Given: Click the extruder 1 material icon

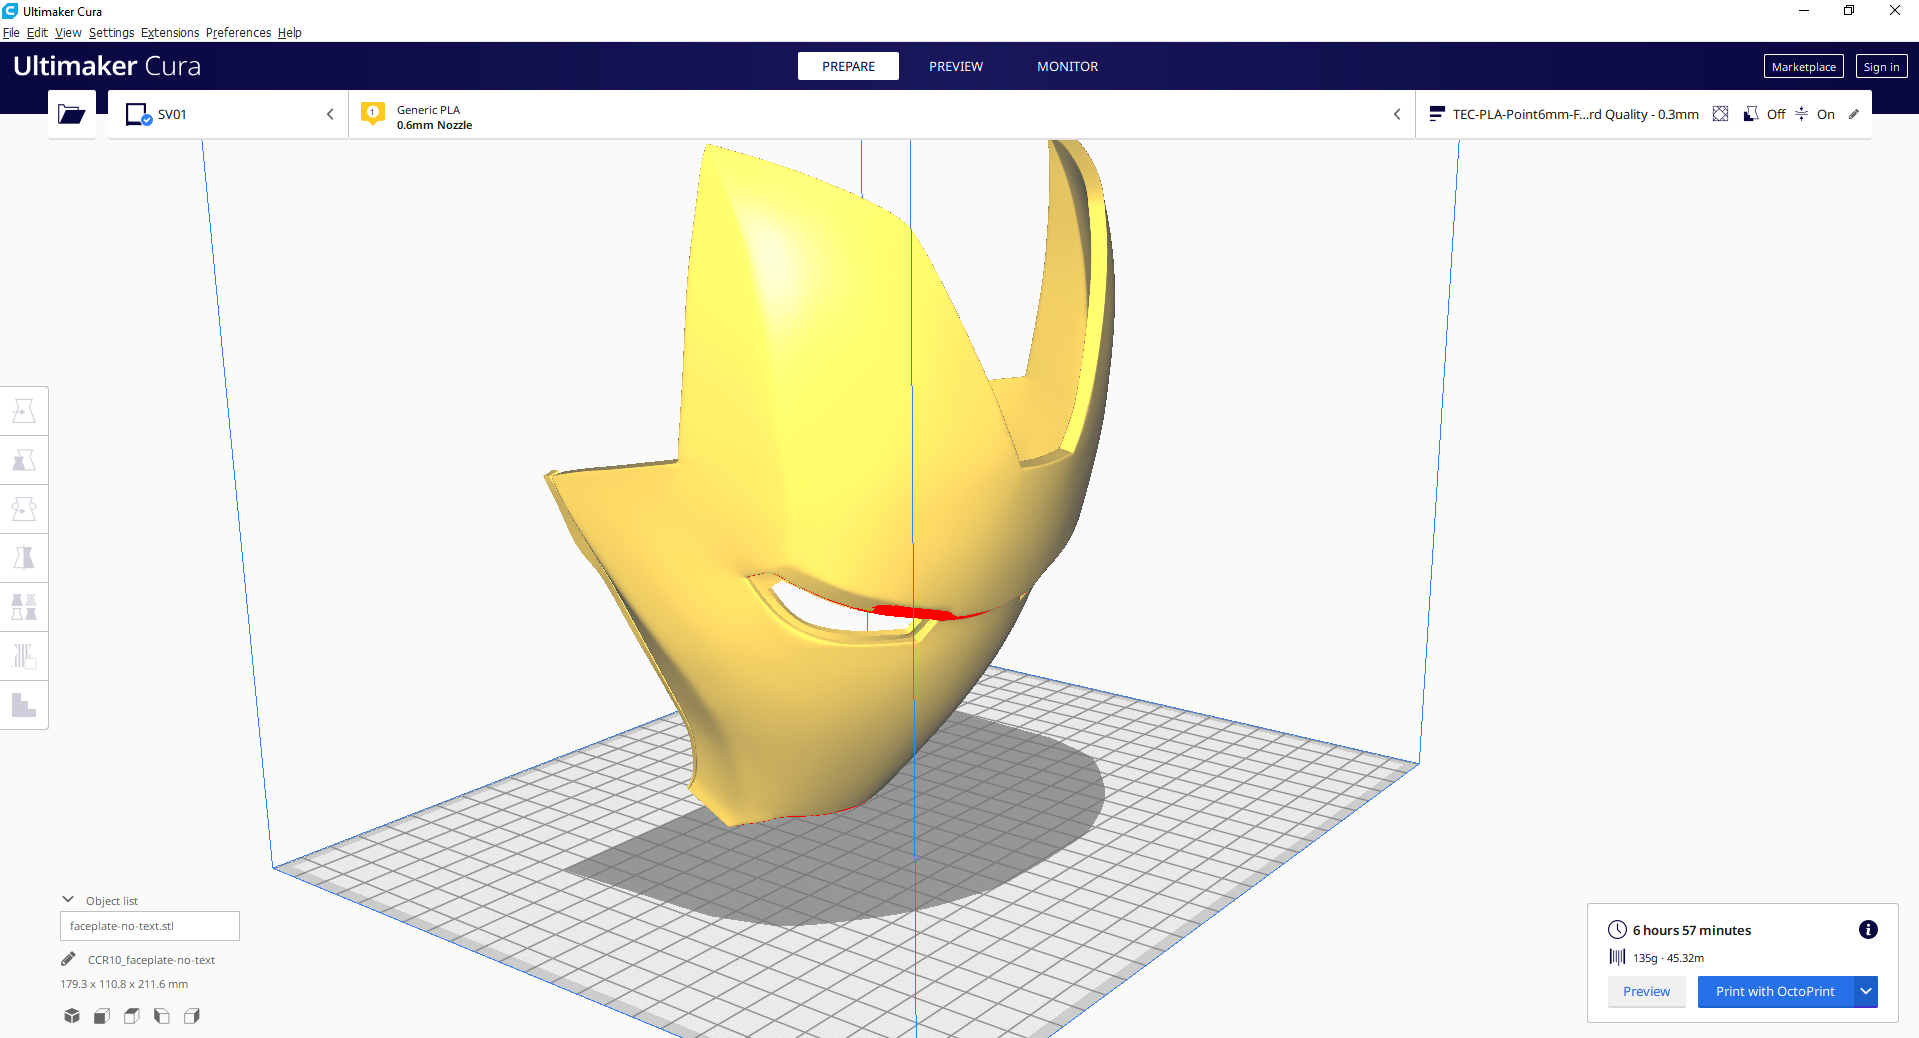Looking at the screenshot, I should pyautogui.click(x=373, y=114).
